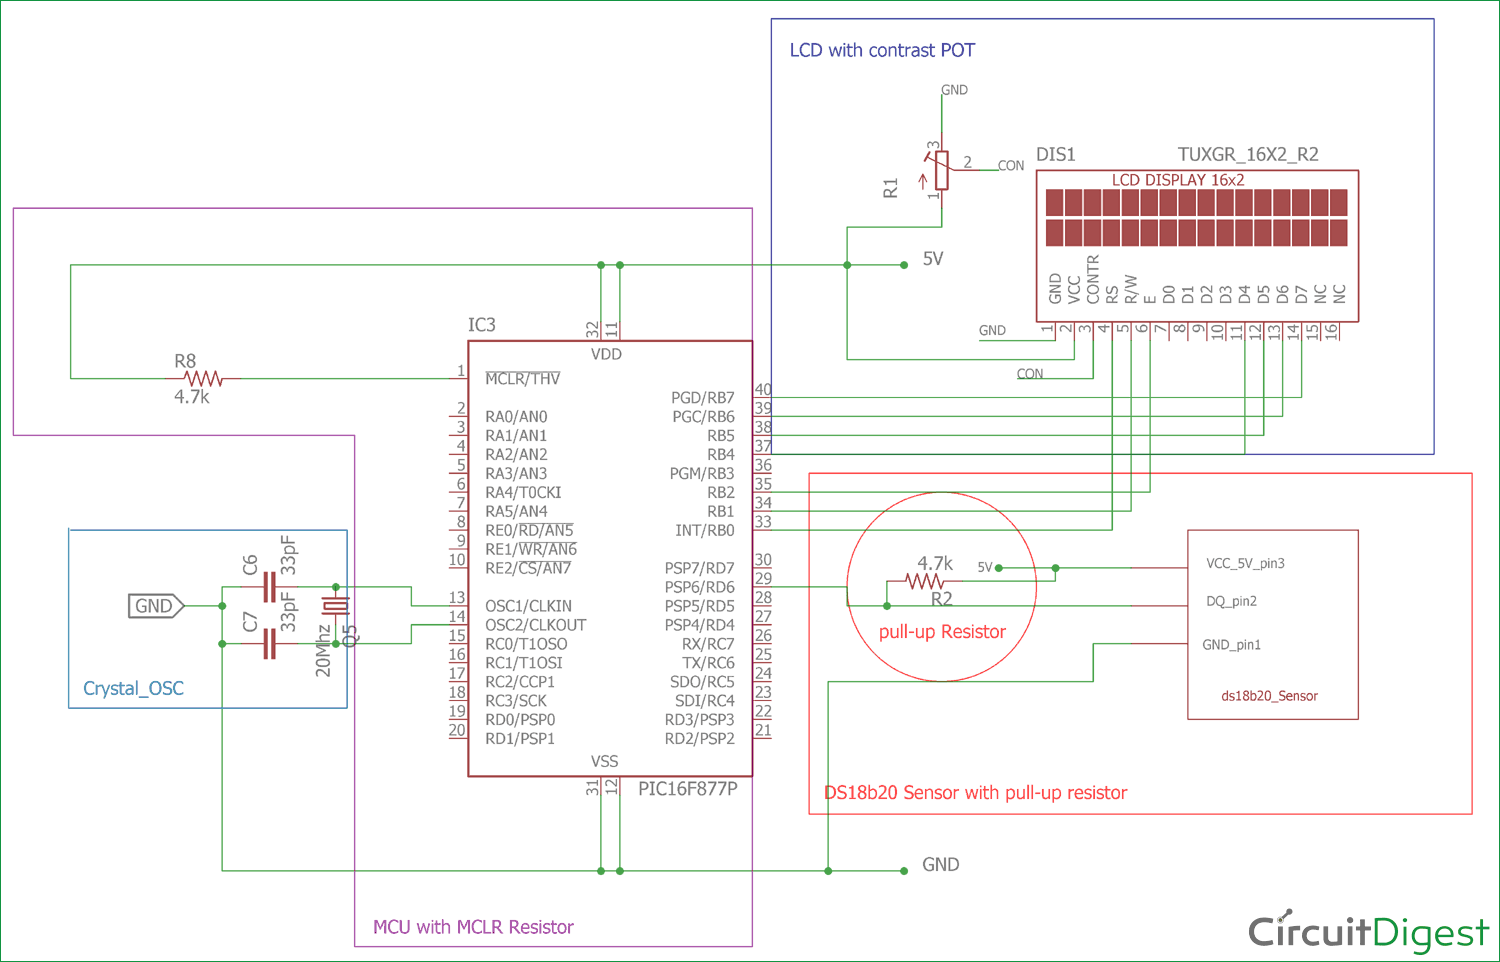Click the CON net label near the potentiometer
Screen dimensions: 1500x962
point(1010,166)
